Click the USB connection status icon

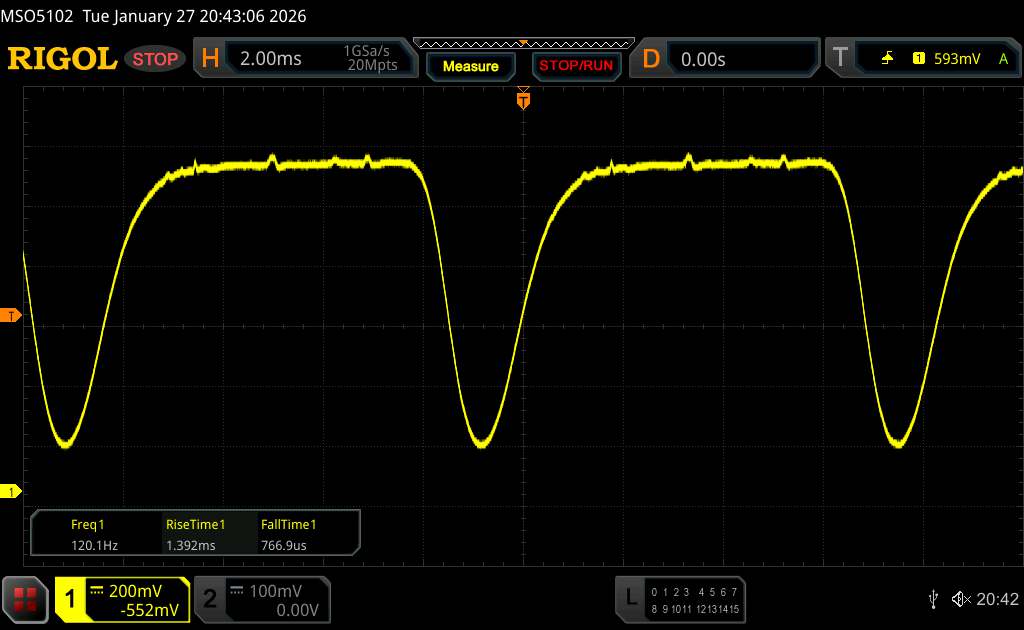933,599
